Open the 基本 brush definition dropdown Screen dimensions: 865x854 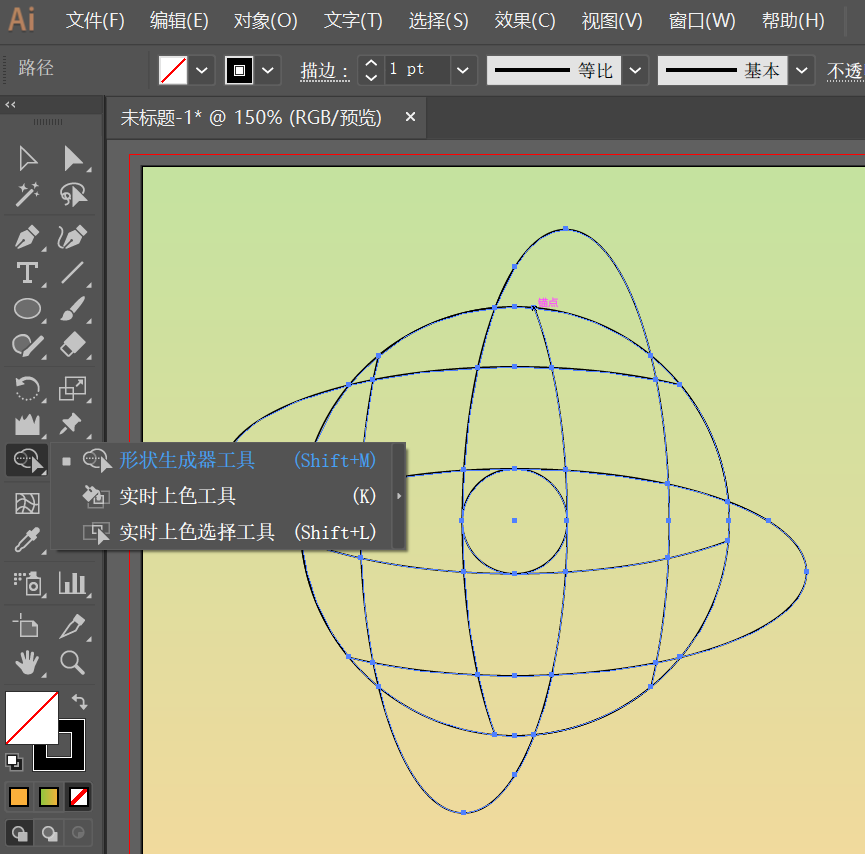[802, 70]
